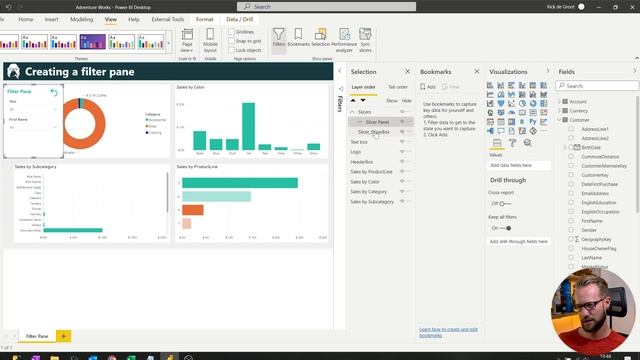Insert a slicer visual

tap(490, 122)
